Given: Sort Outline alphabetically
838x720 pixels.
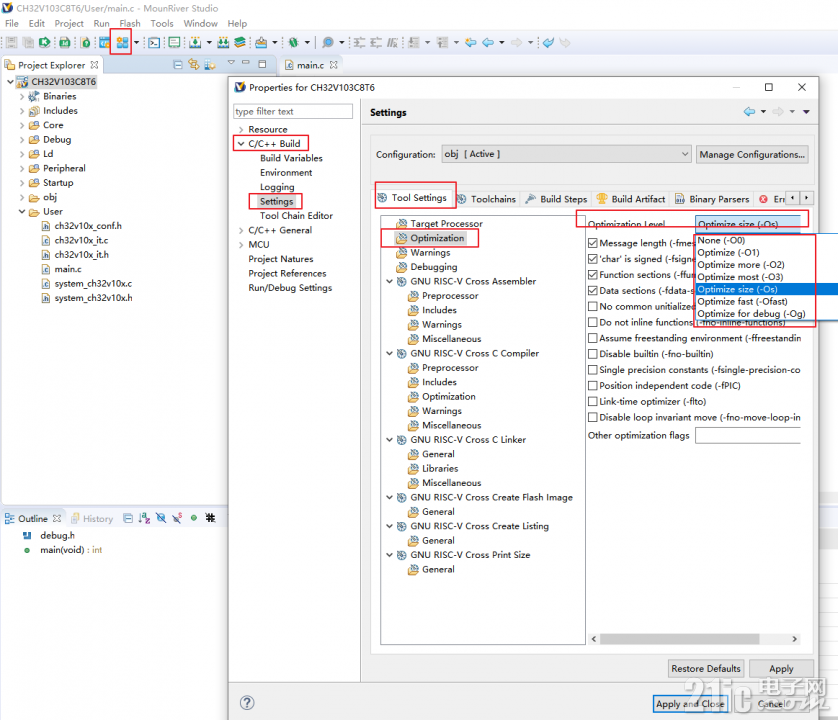Looking at the screenshot, I should (x=144, y=518).
